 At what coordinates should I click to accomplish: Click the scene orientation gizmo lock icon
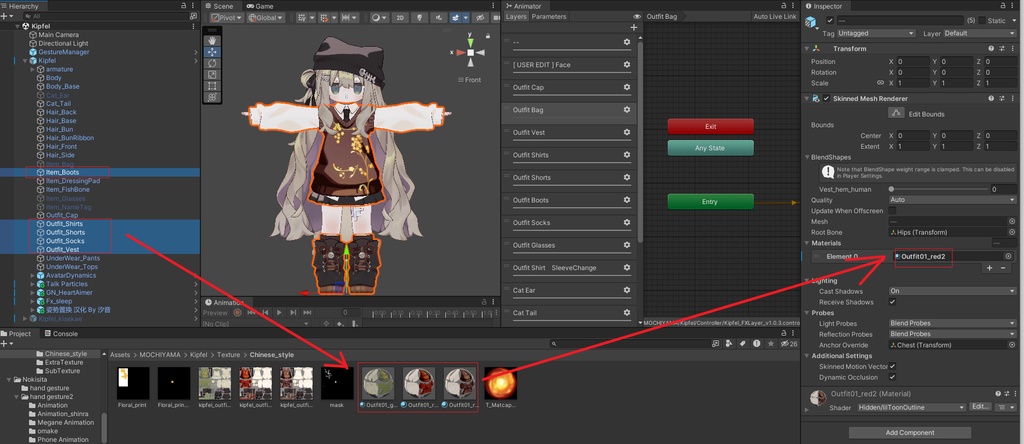click(x=487, y=35)
